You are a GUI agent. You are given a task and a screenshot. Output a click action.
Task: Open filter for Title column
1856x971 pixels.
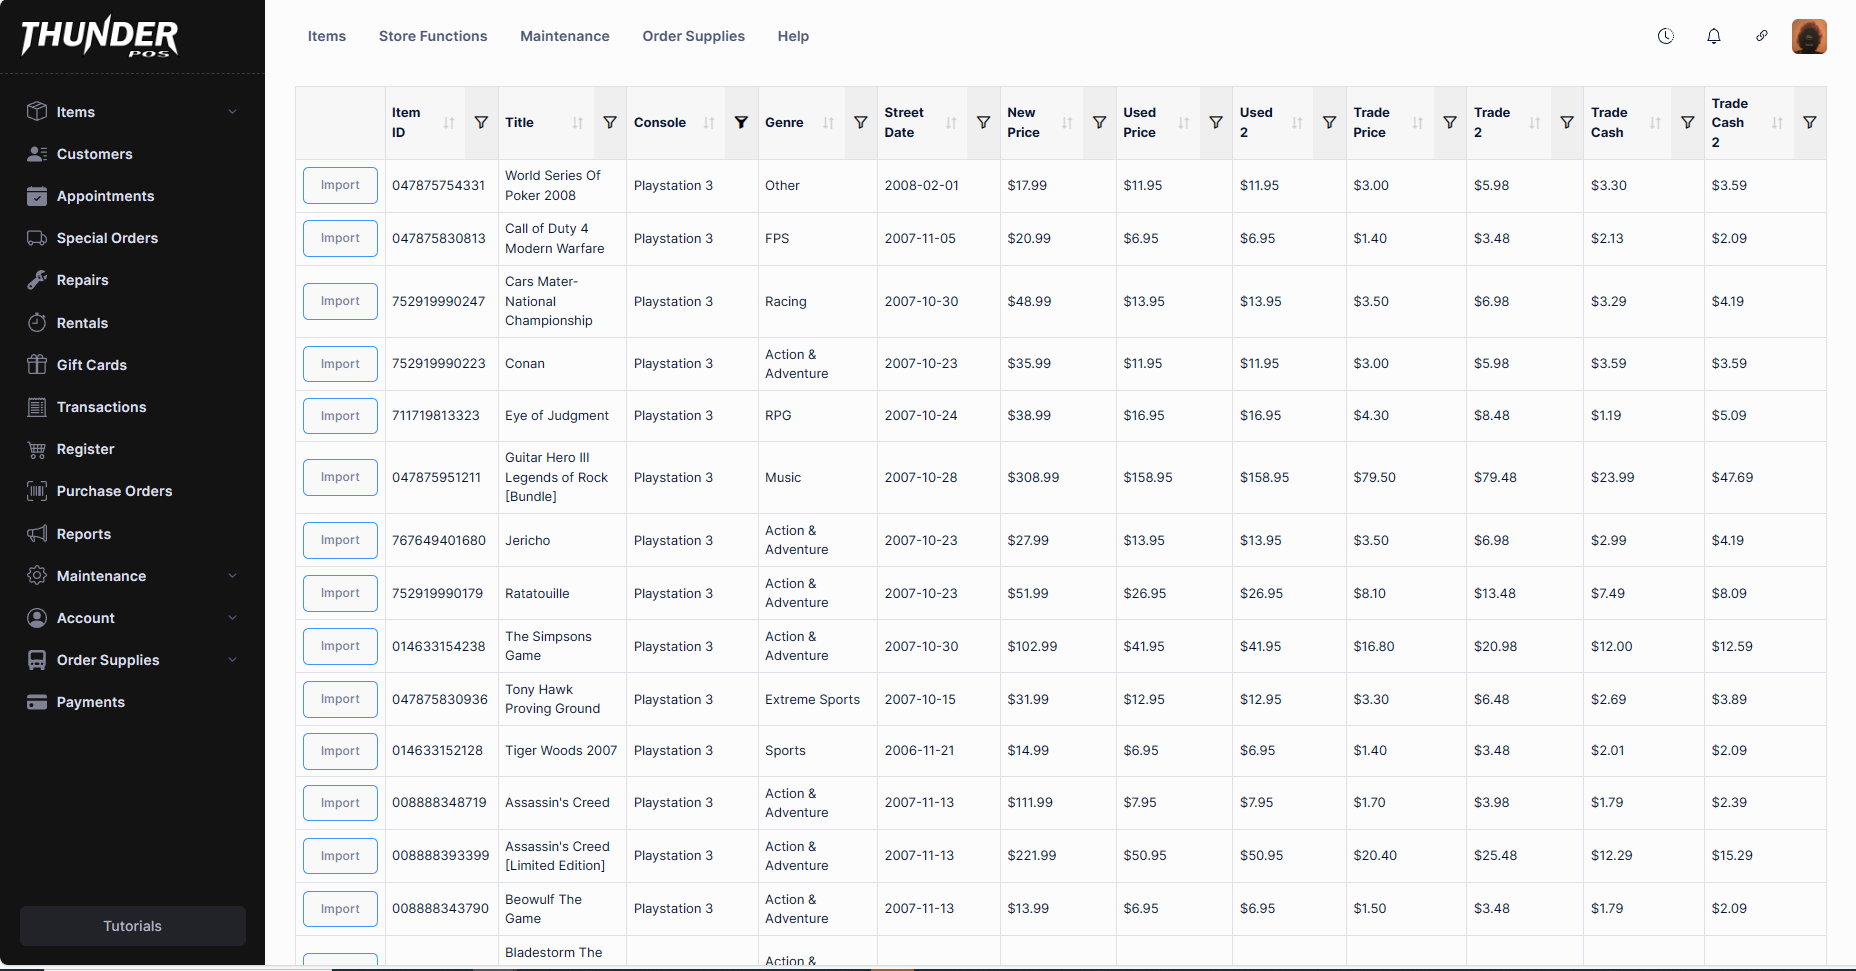[x=609, y=123]
